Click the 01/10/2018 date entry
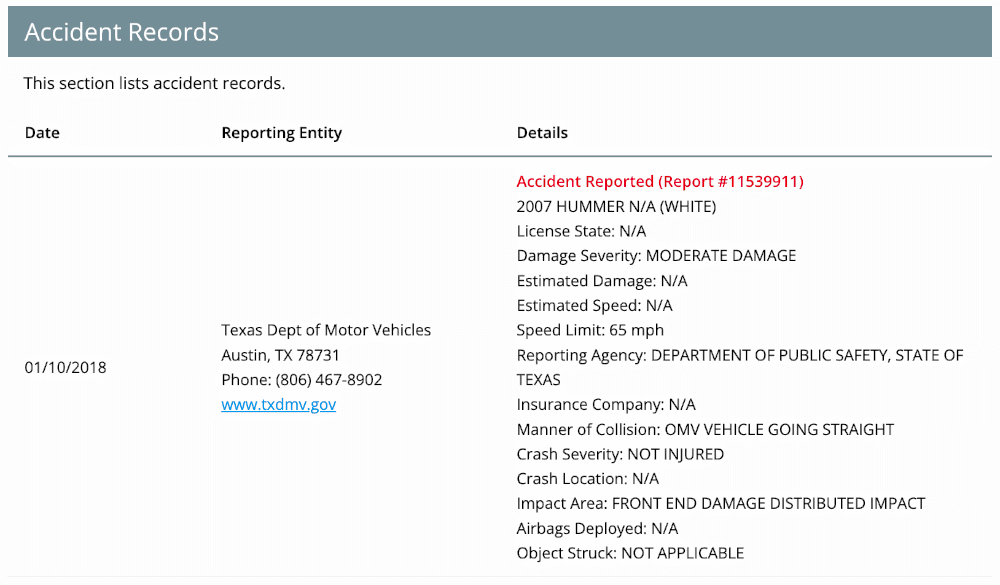 click(65, 367)
